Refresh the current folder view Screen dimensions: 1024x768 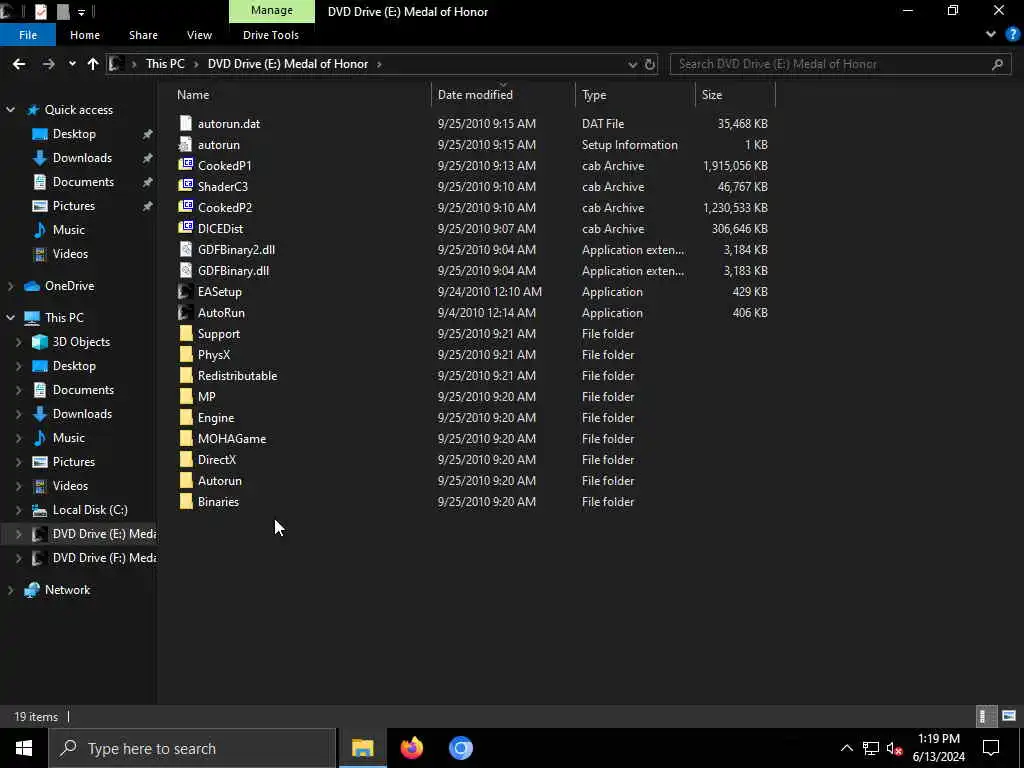(650, 64)
